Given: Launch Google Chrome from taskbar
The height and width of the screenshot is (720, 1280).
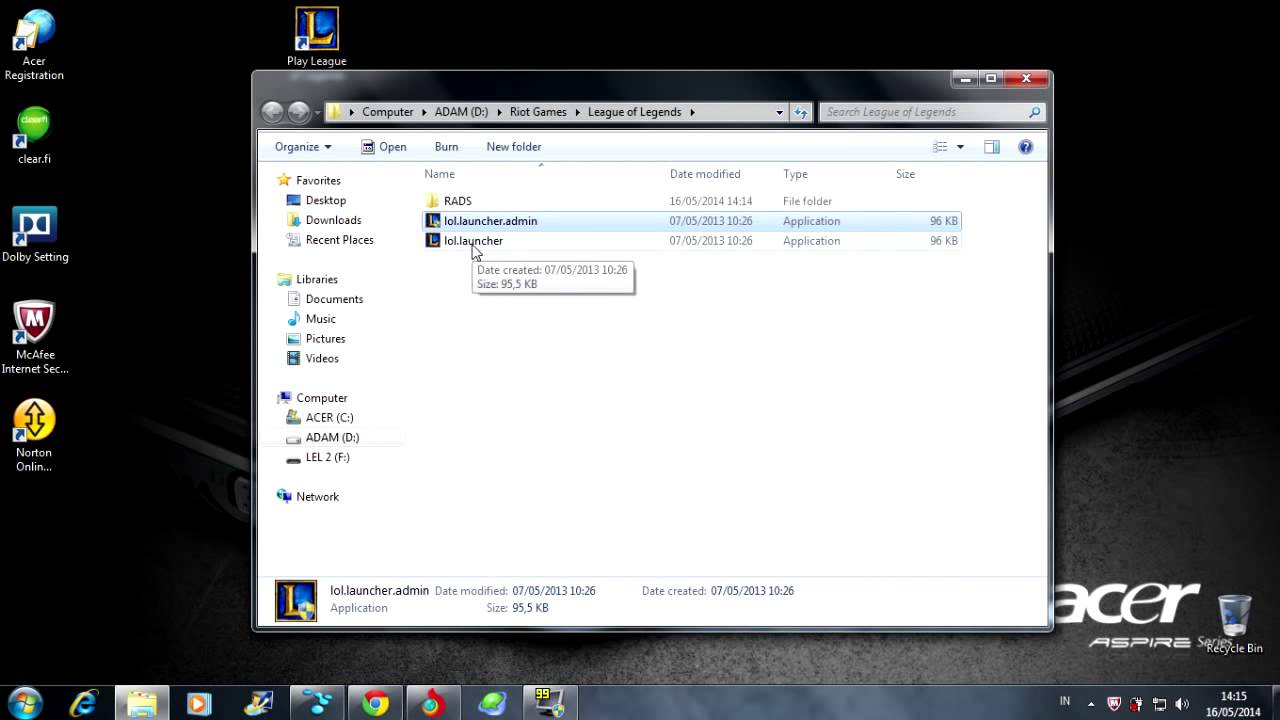Looking at the screenshot, I should (376, 704).
